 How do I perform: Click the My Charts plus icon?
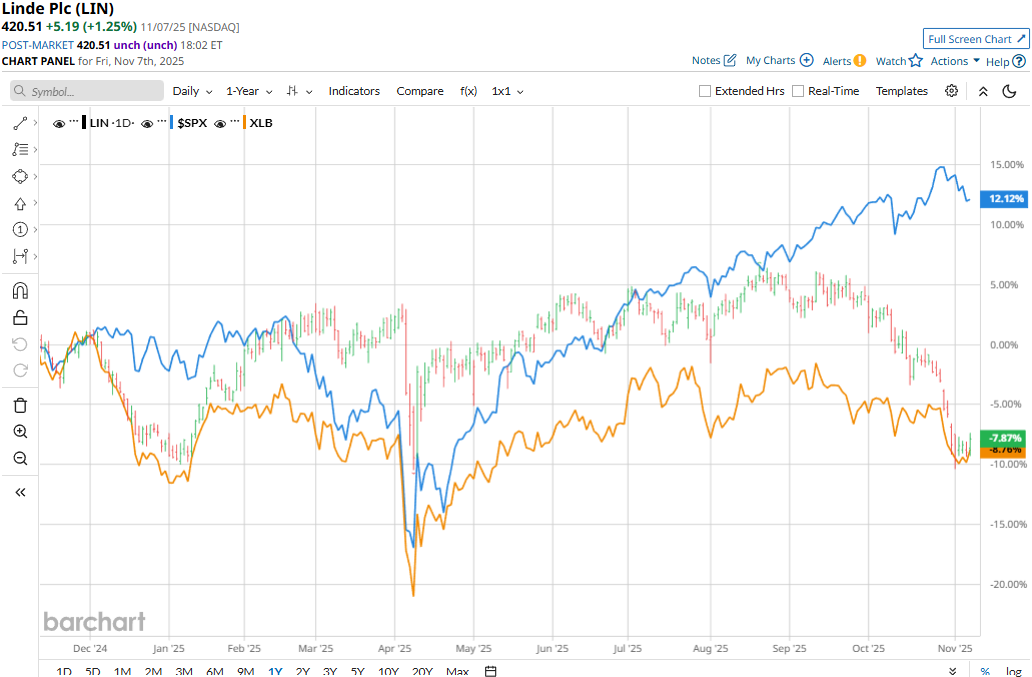click(x=806, y=60)
